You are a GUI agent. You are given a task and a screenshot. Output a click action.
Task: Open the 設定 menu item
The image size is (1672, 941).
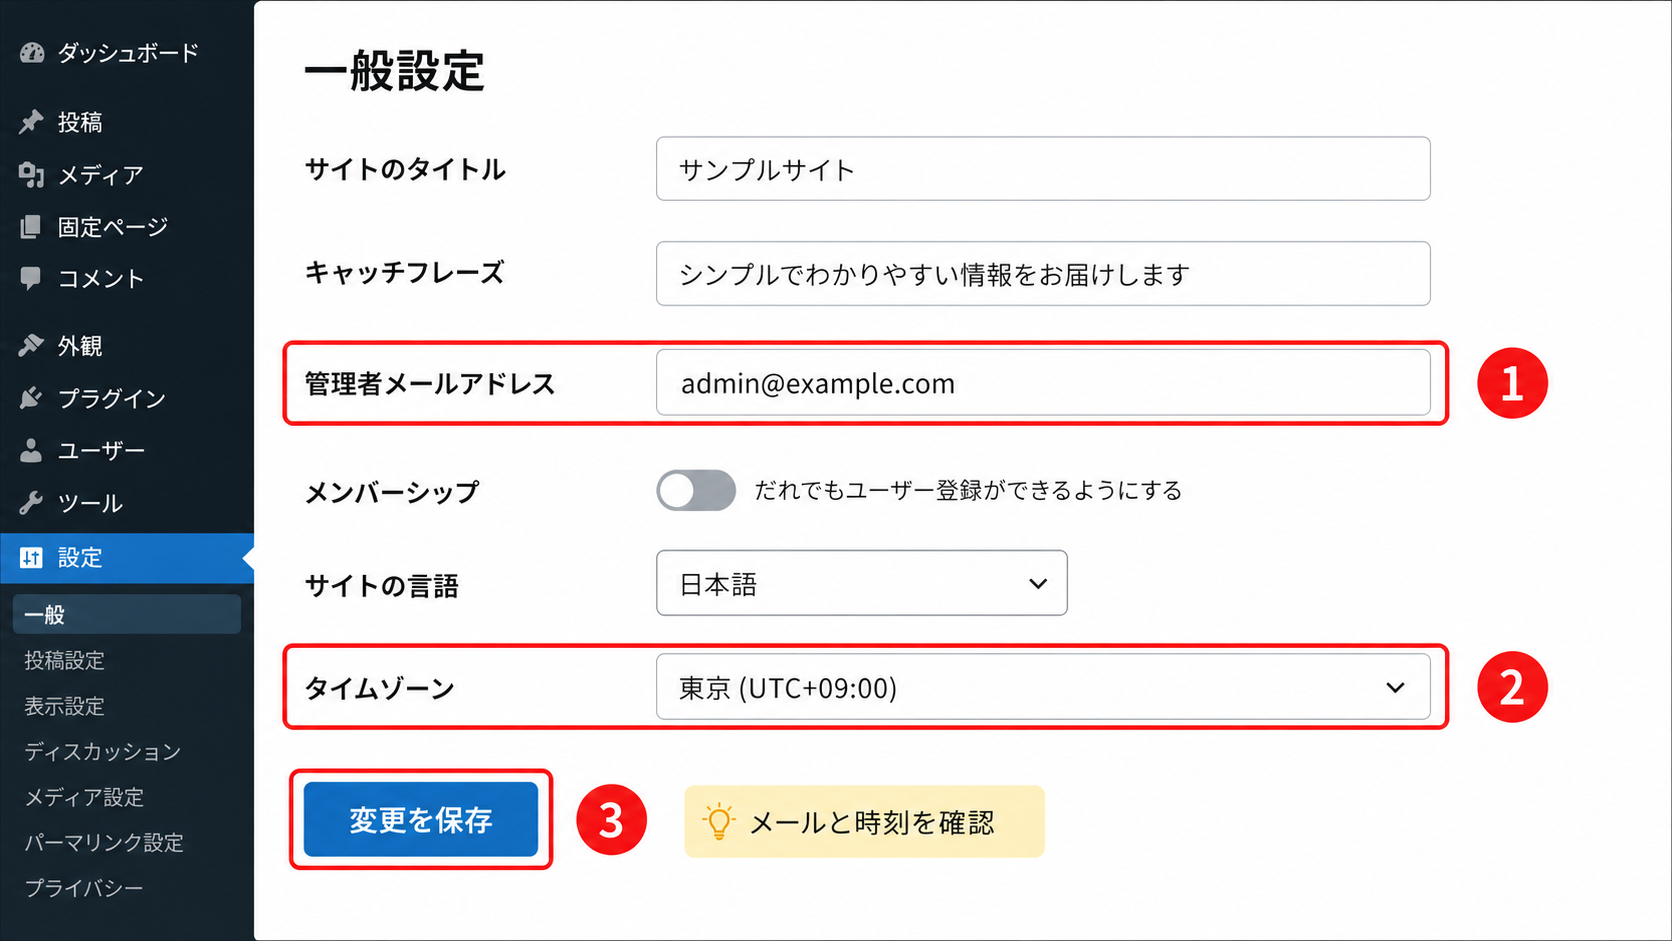pos(127,558)
